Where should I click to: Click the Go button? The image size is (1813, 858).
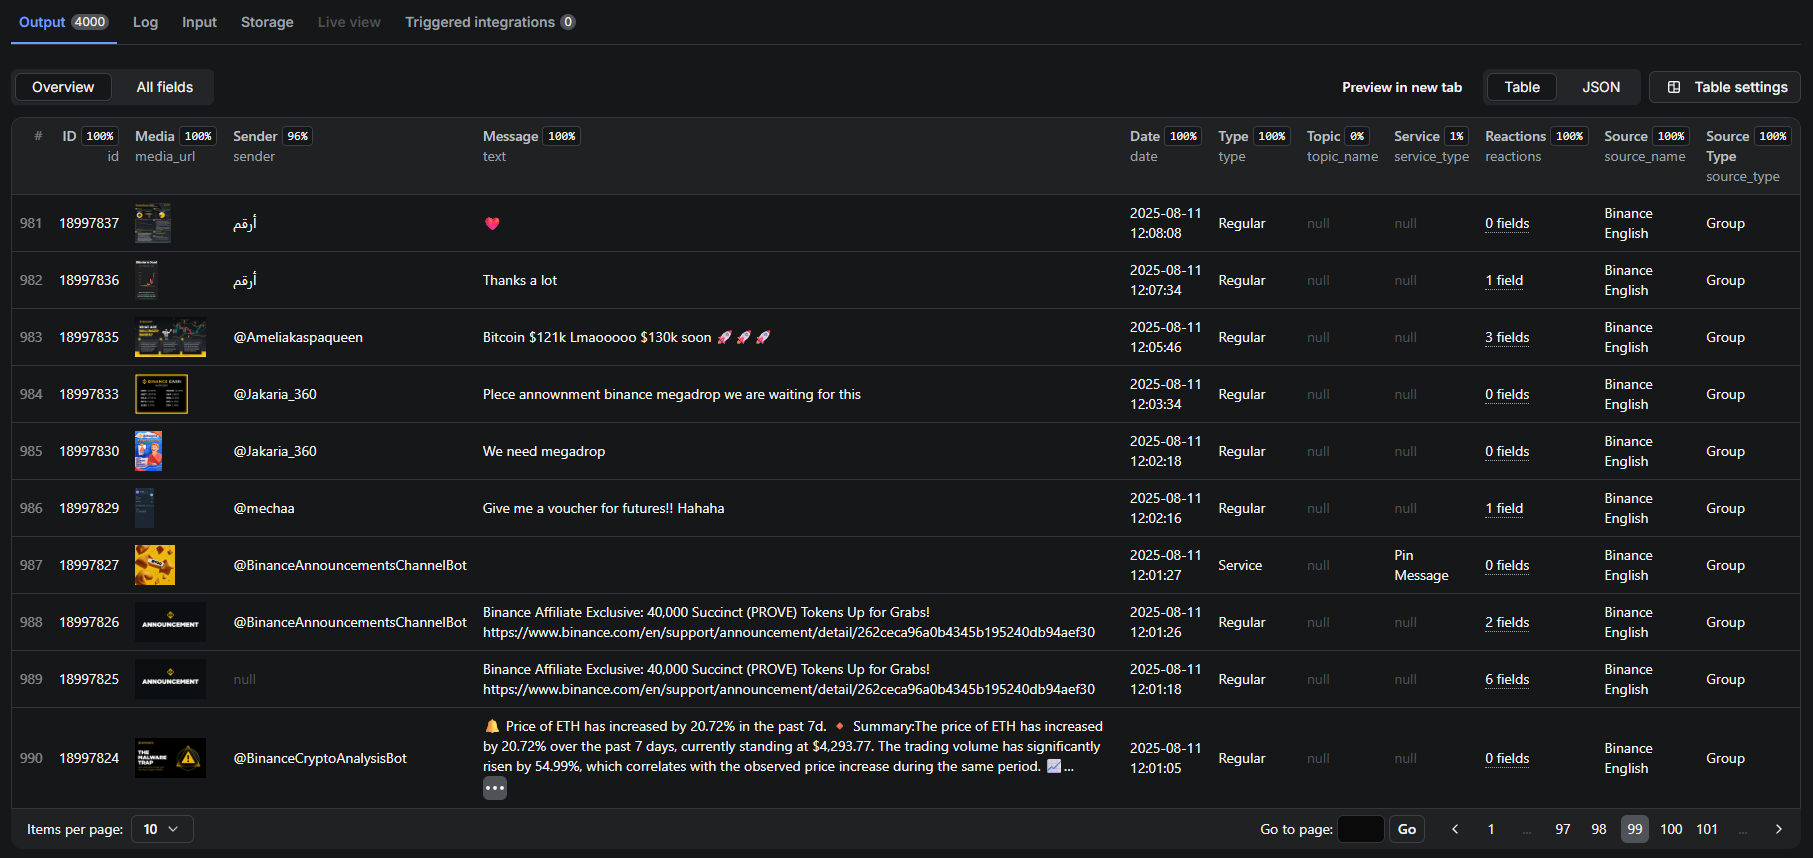1407,829
